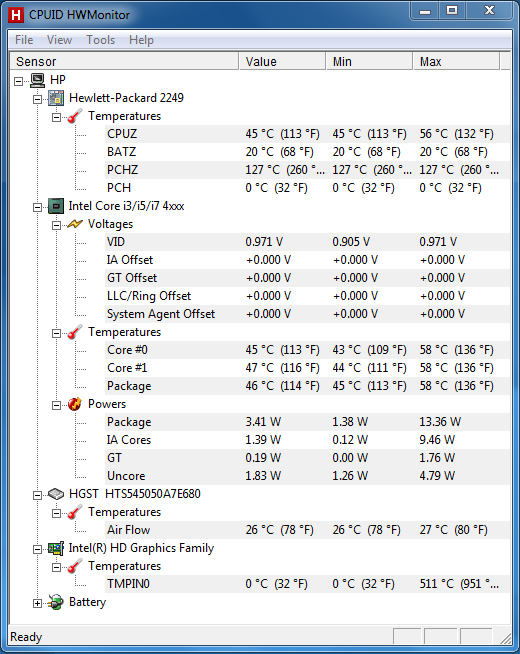Select the PCH temperature row

307,188
